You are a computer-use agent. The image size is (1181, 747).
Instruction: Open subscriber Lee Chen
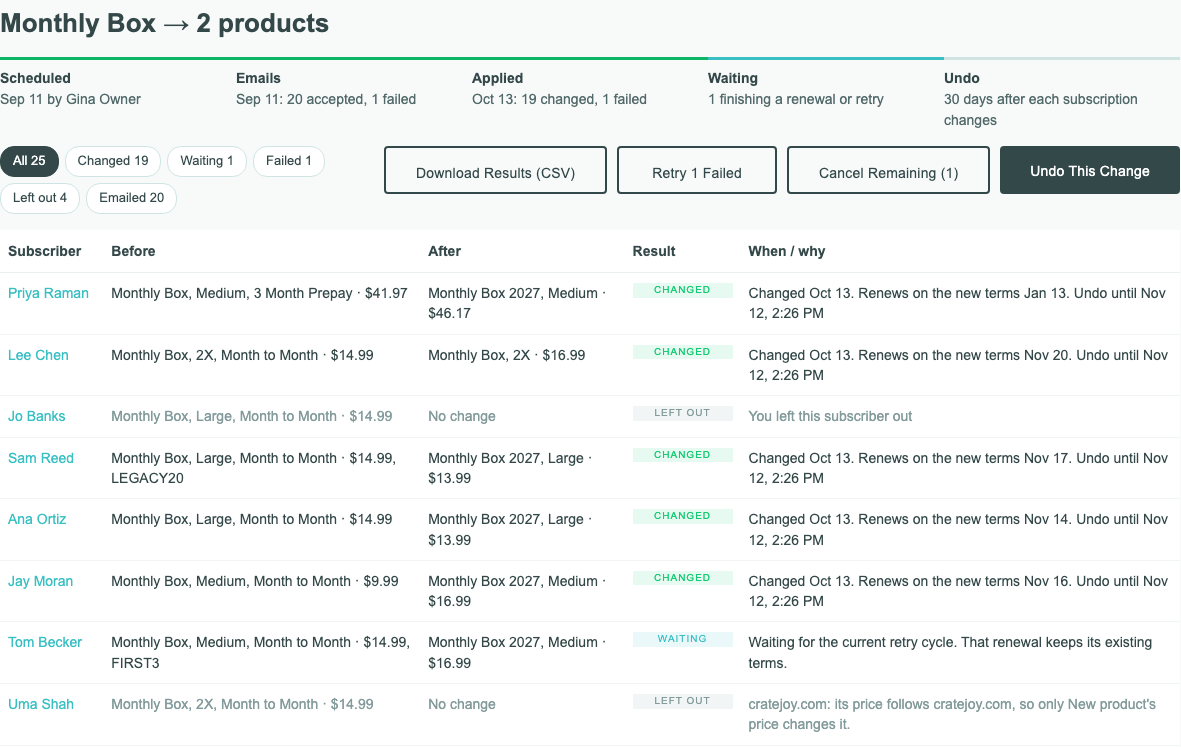click(38, 355)
